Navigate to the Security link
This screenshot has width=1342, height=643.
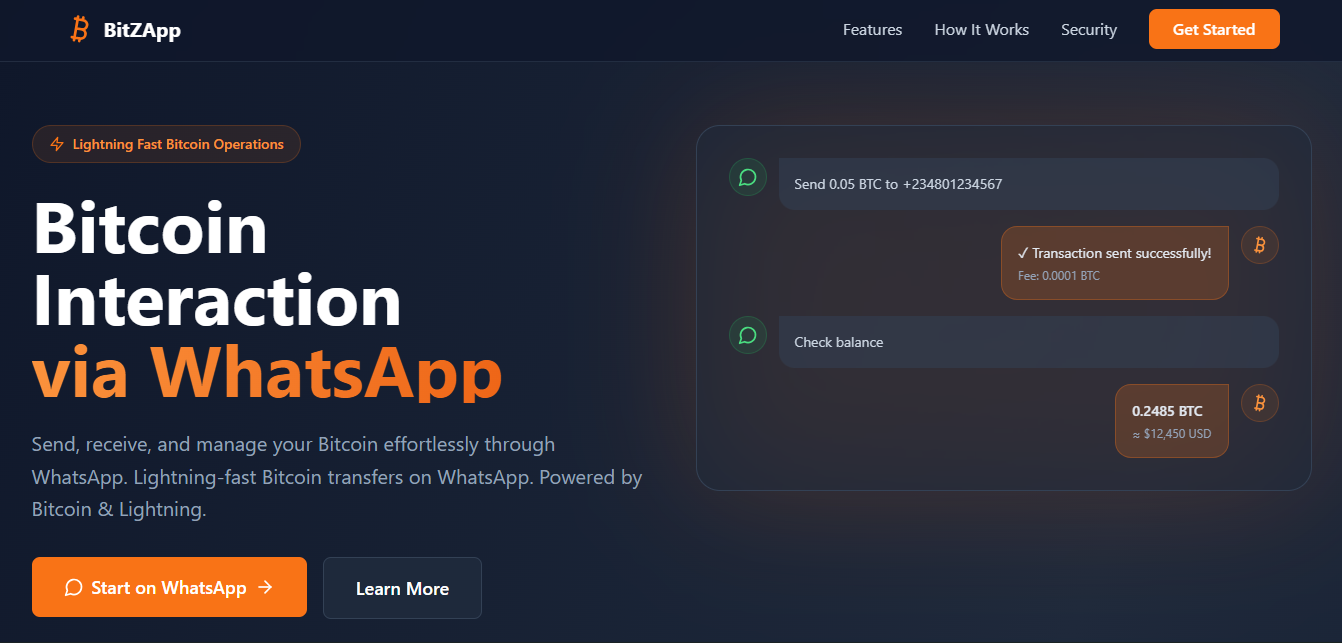click(x=1088, y=30)
